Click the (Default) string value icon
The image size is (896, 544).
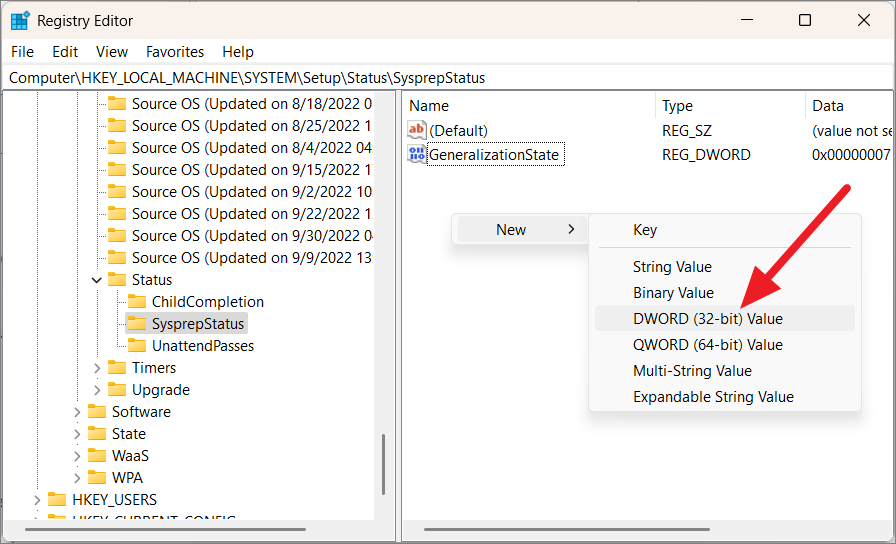point(417,130)
